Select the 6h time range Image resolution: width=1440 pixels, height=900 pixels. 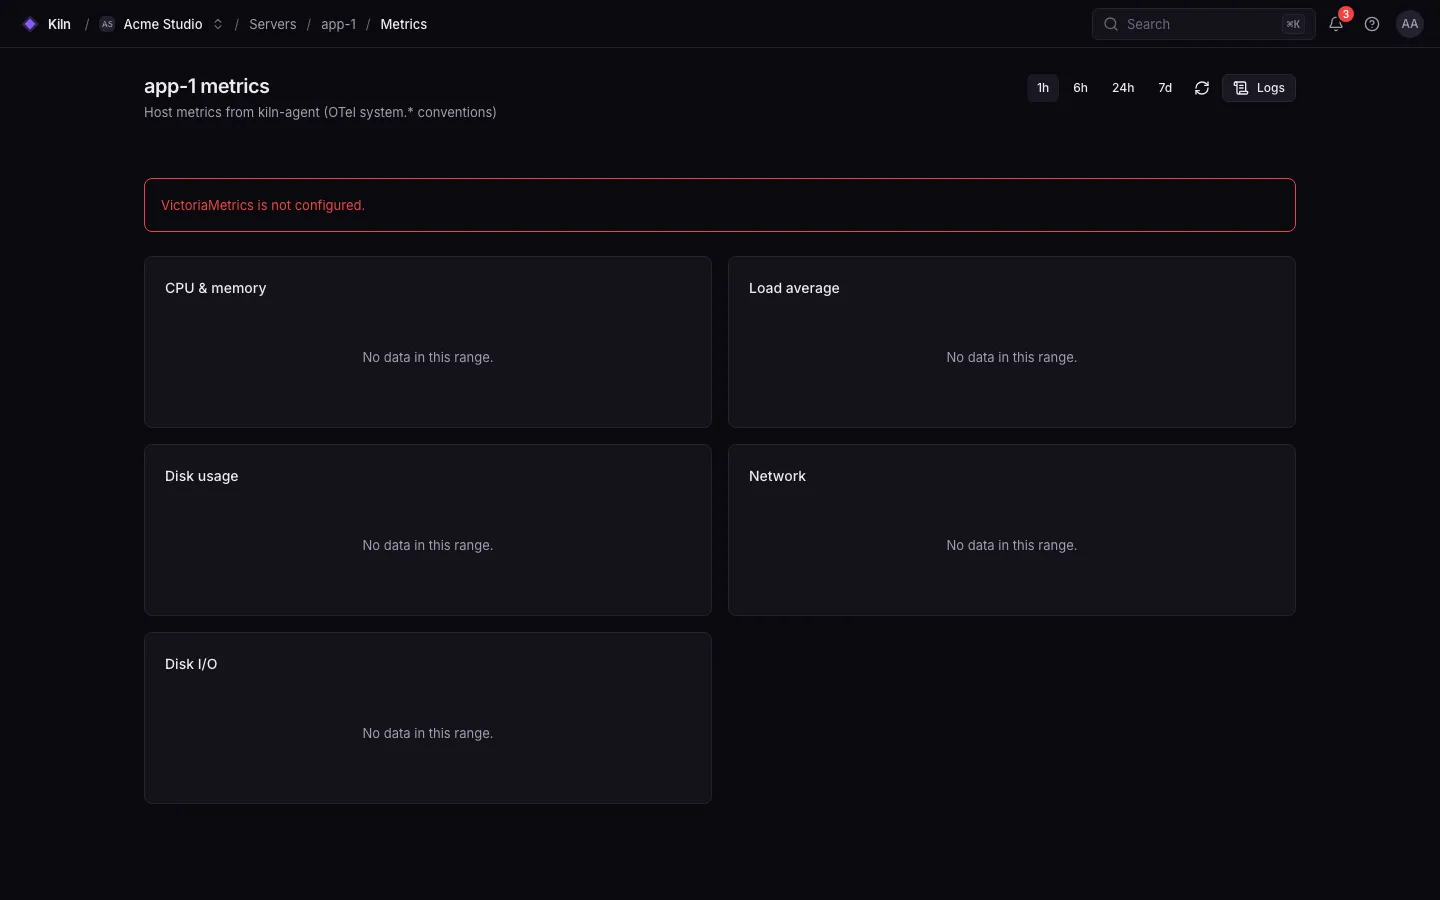coord(1080,88)
